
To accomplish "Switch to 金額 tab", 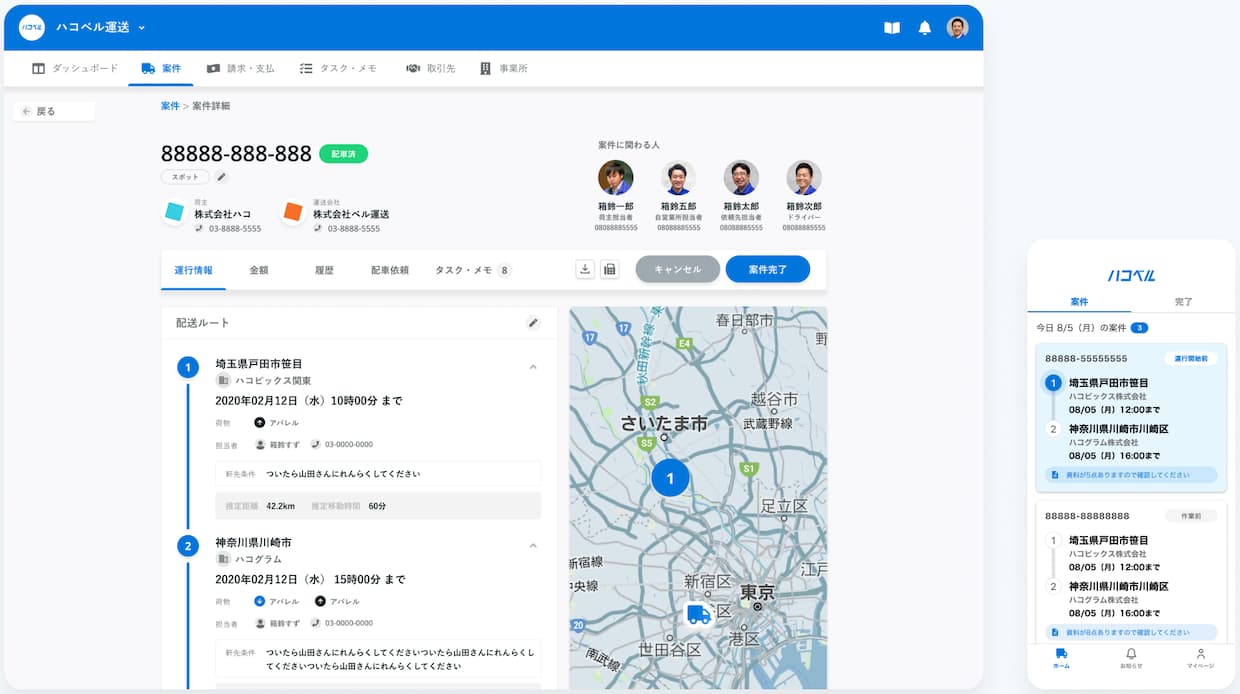I will 259,270.
